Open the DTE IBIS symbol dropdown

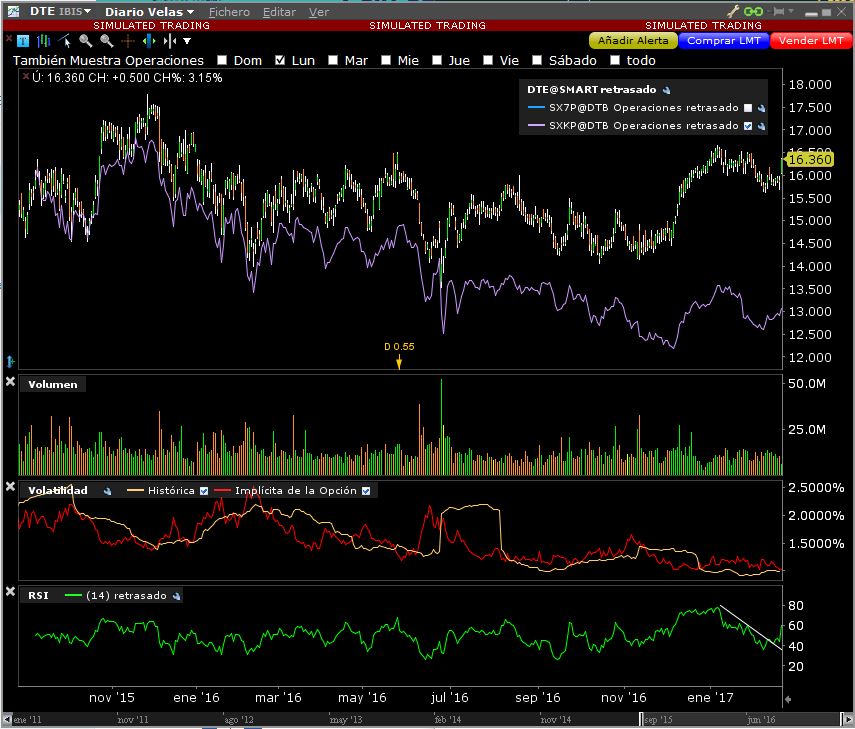point(60,11)
